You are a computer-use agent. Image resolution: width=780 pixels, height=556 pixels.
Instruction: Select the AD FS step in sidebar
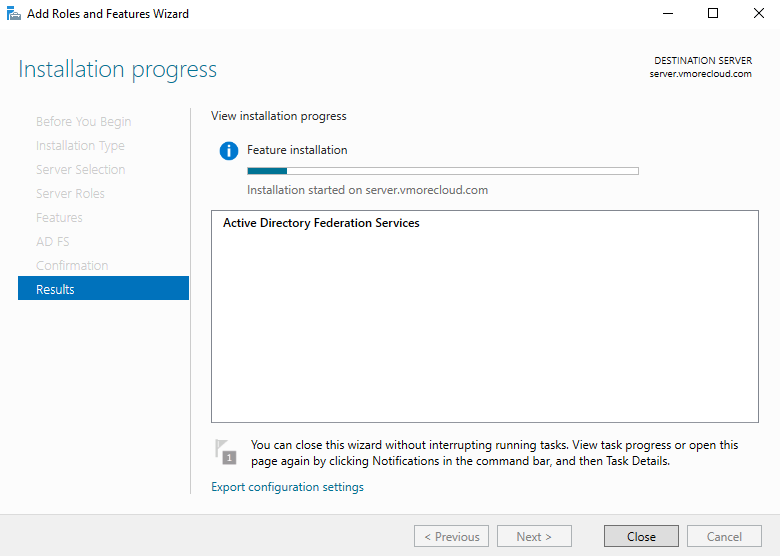[x=53, y=241]
